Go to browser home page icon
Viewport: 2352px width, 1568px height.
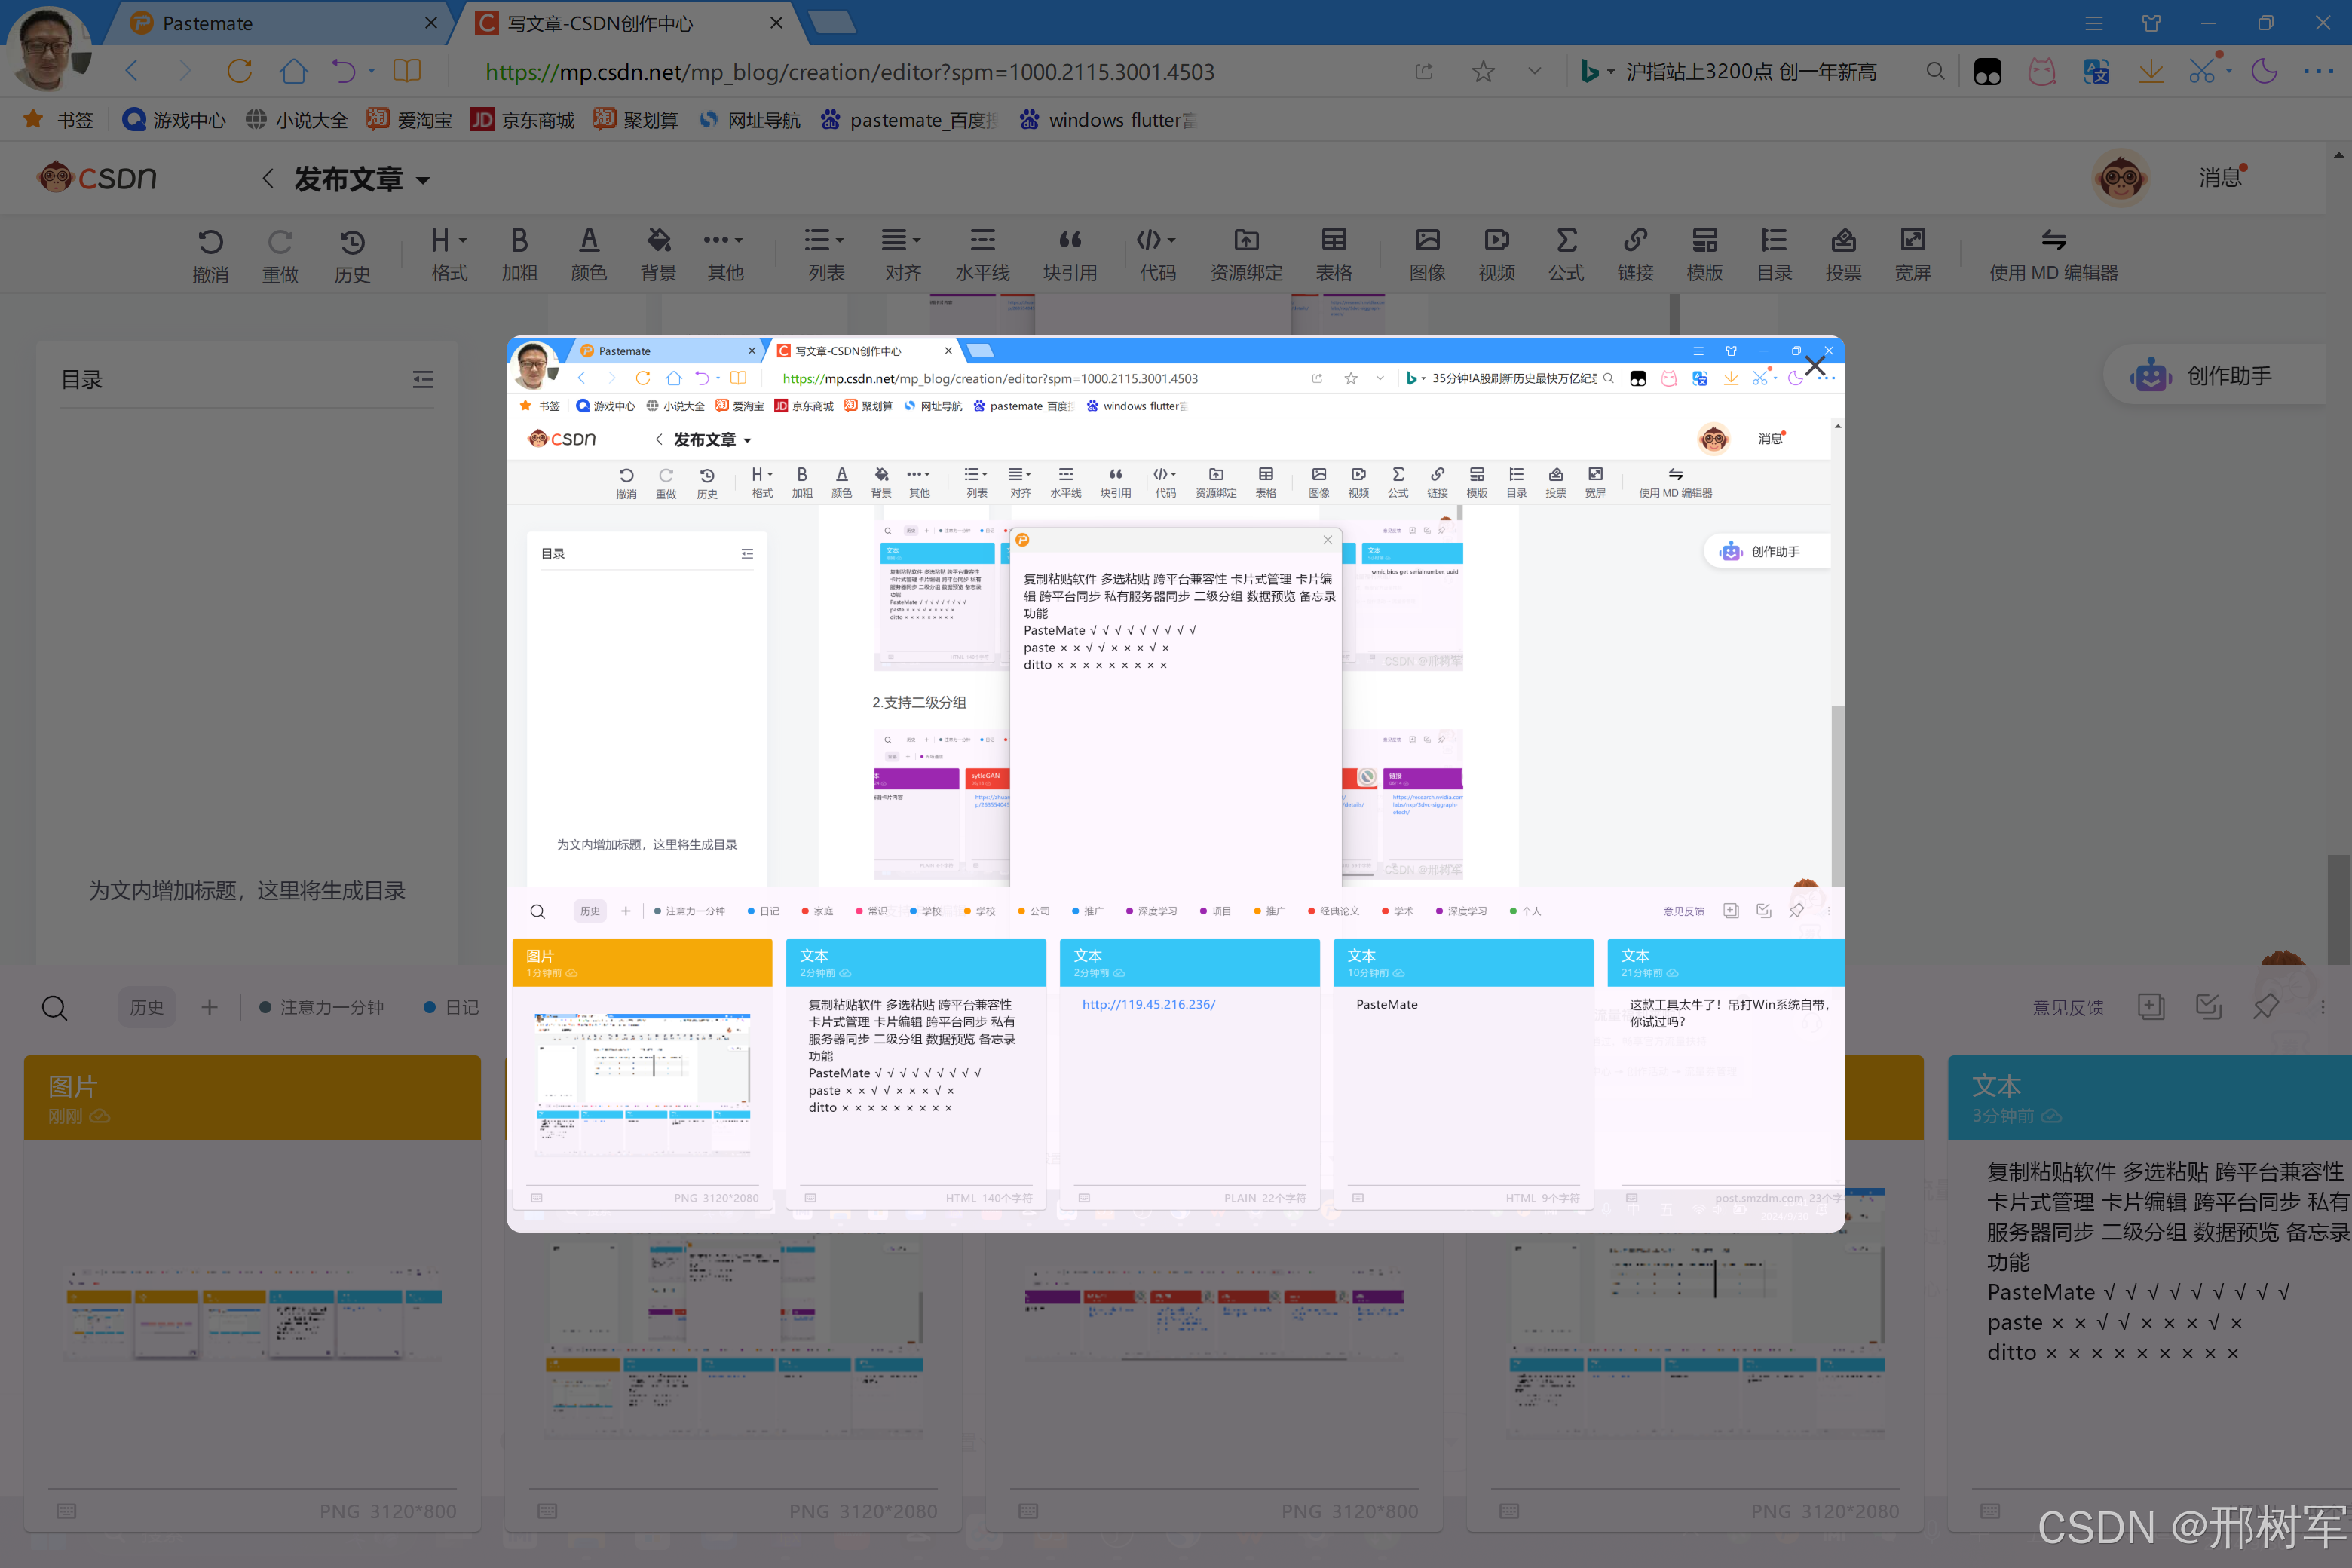pyautogui.click(x=293, y=71)
